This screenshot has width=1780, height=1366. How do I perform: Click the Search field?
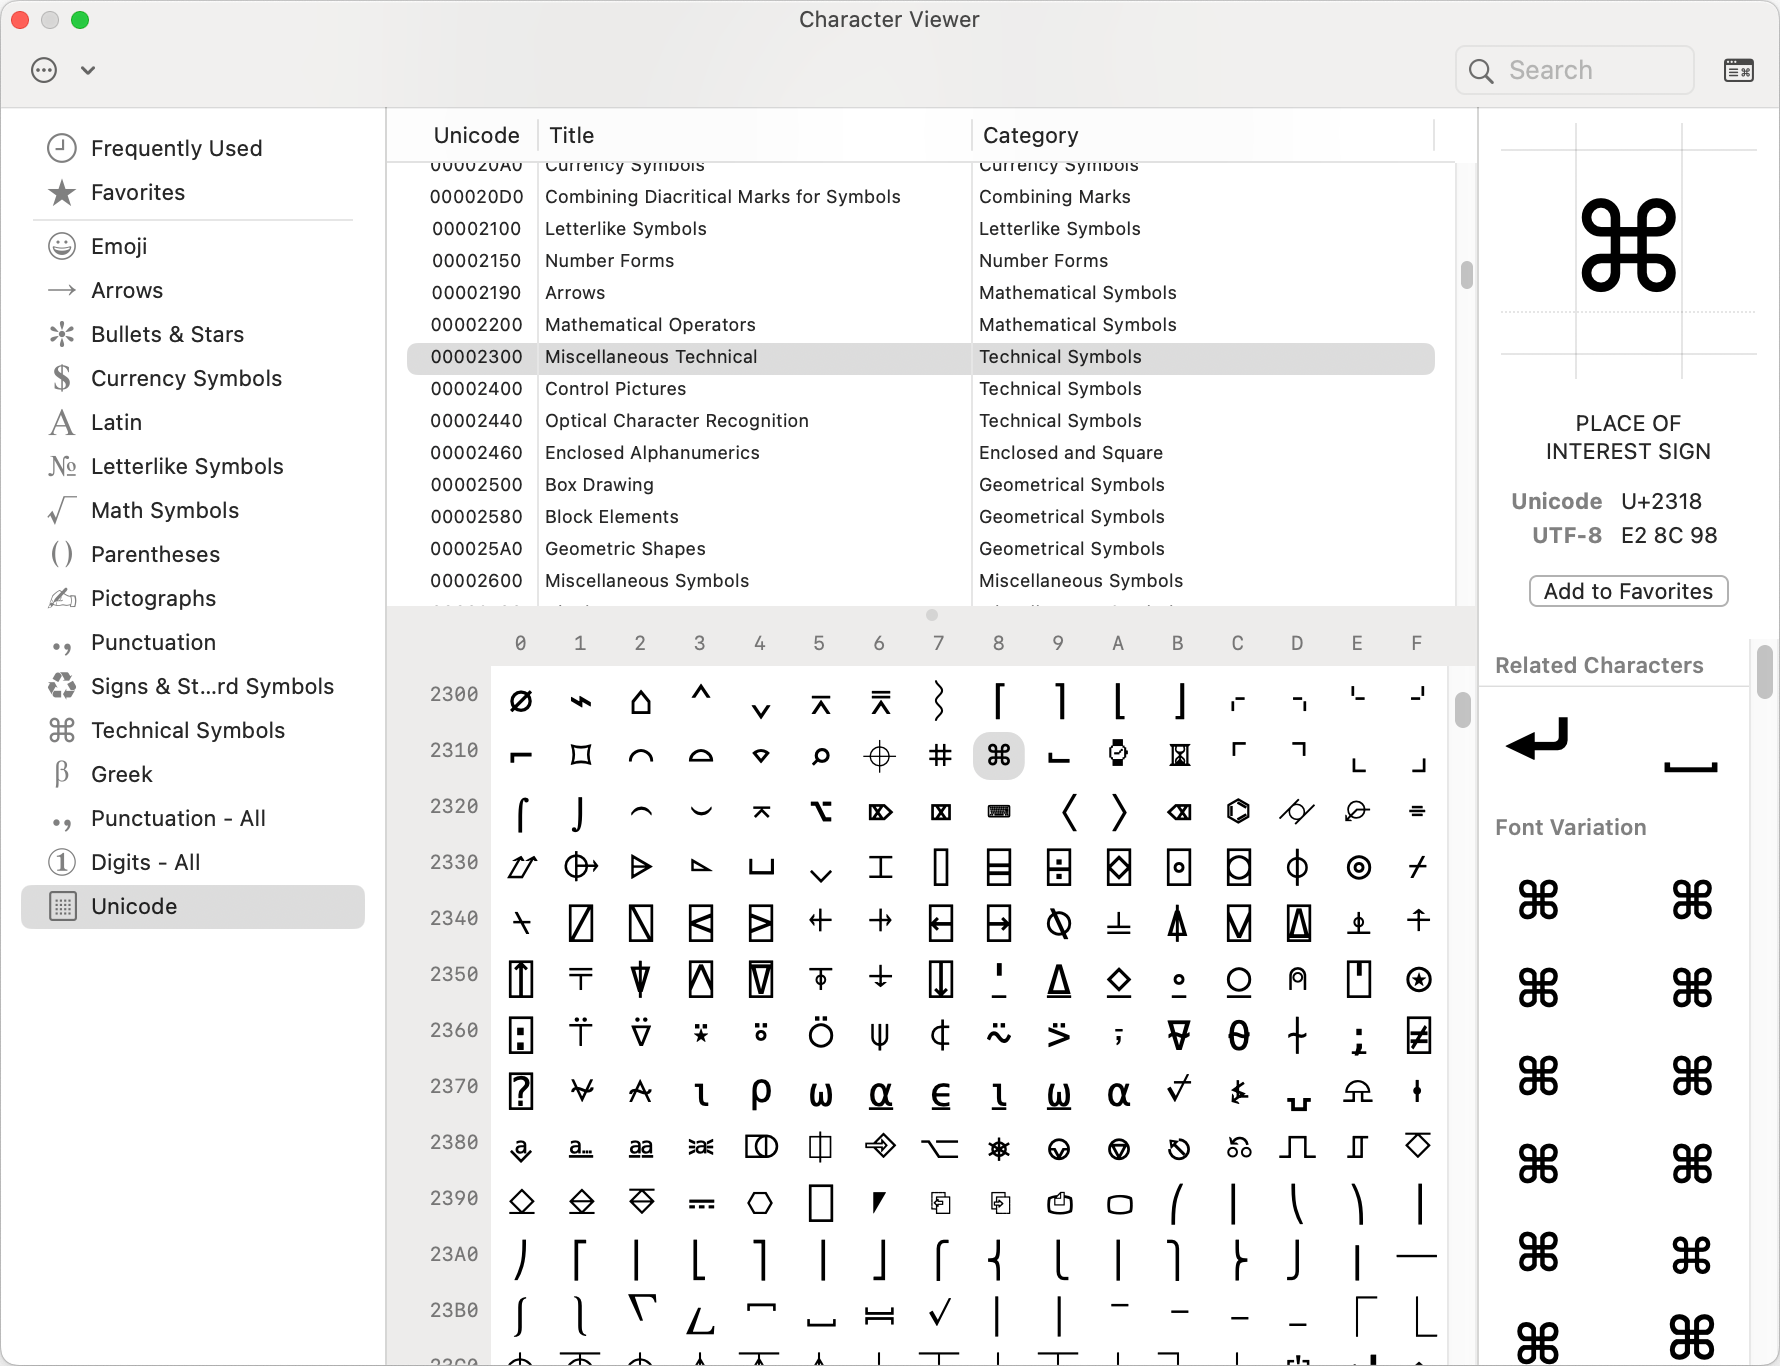tap(1575, 70)
